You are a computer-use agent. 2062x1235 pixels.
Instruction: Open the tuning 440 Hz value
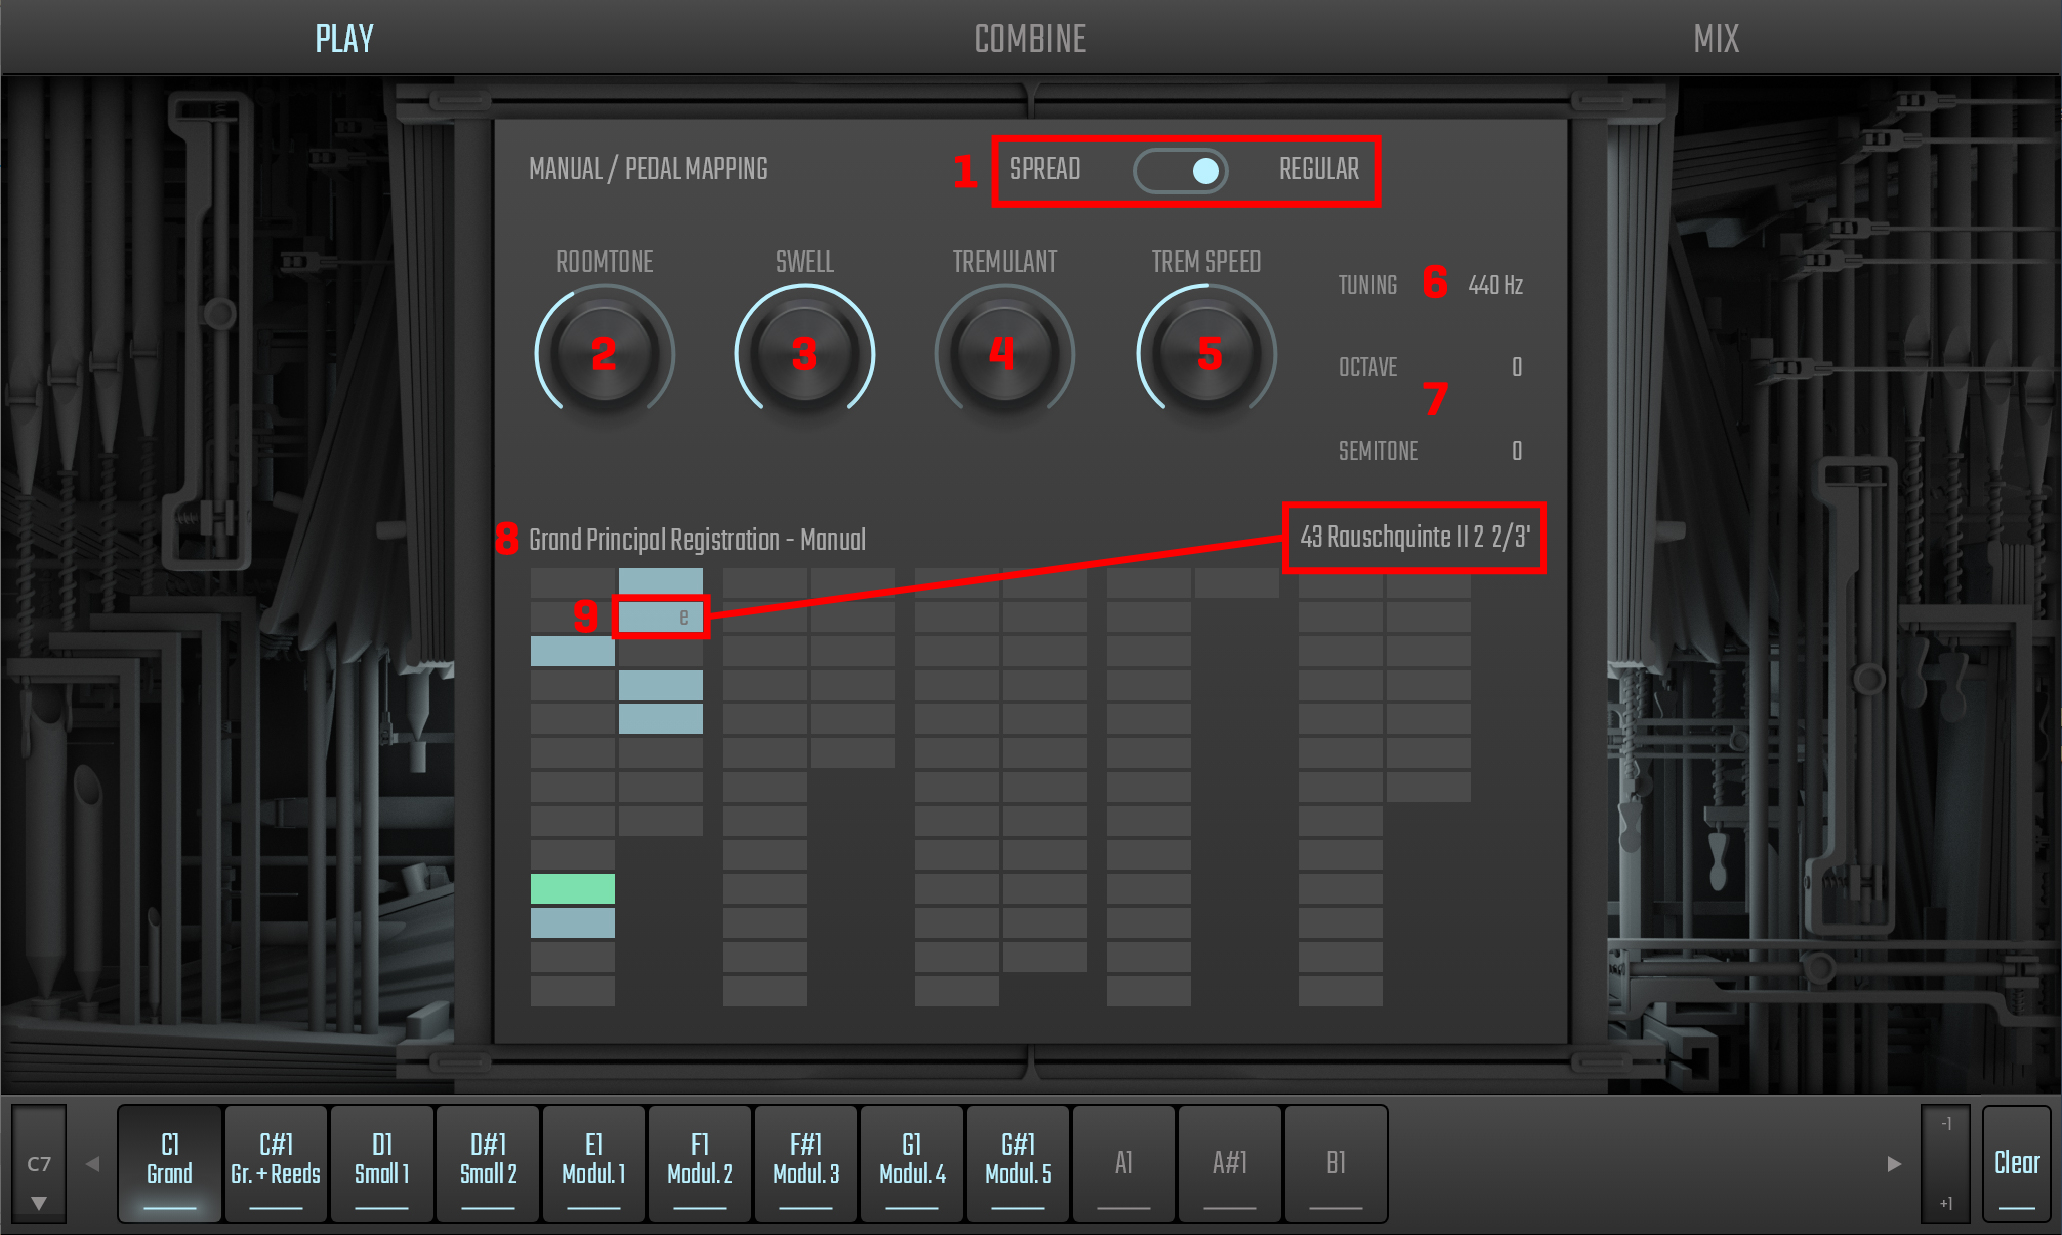coord(1494,285)
